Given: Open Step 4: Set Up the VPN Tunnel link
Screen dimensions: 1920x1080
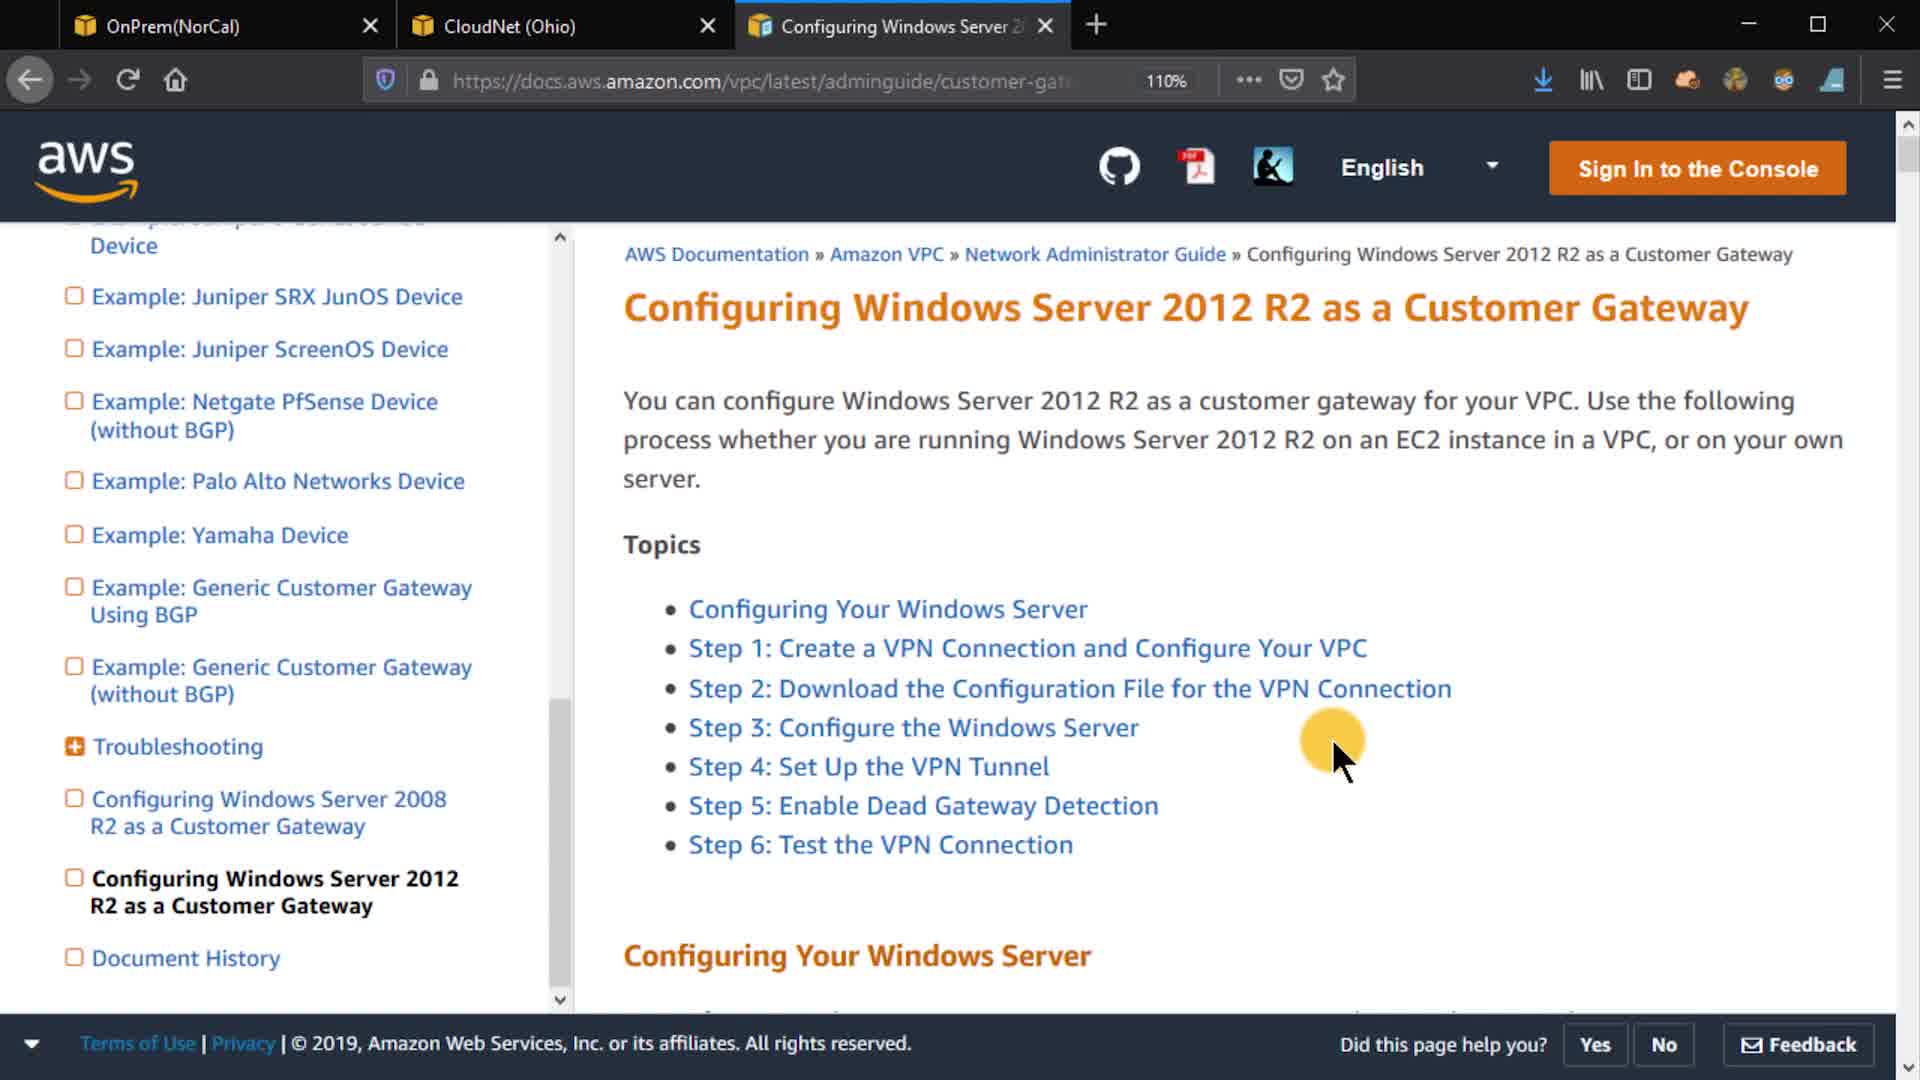Looking at the screenshot, I should 868,767.
